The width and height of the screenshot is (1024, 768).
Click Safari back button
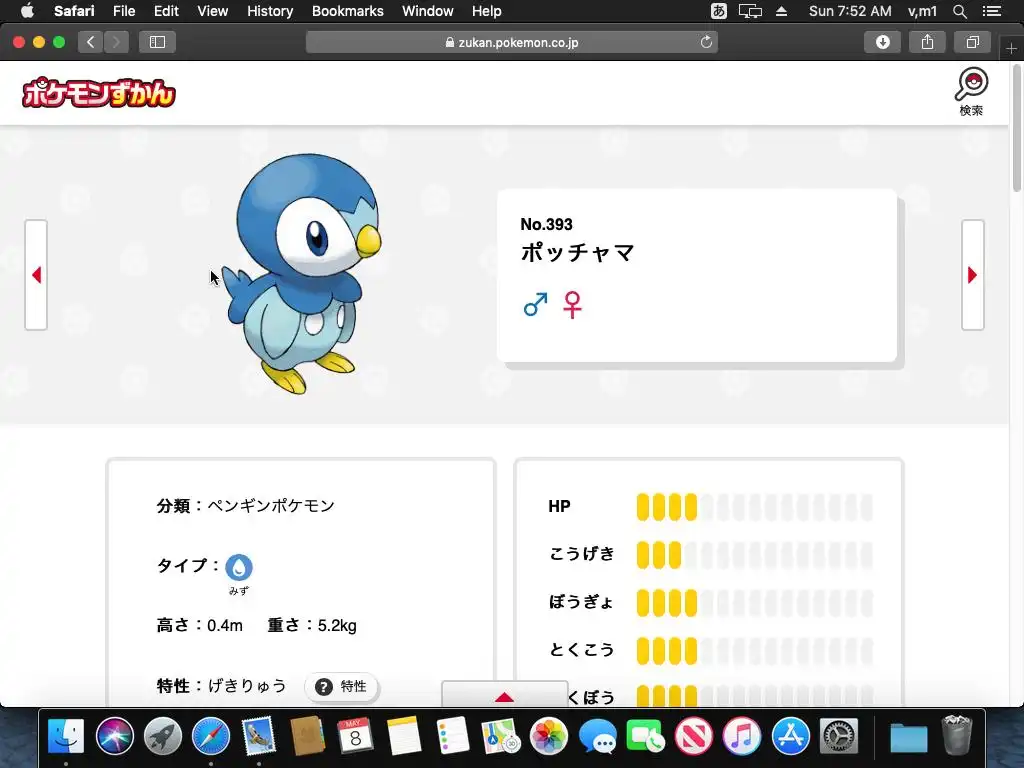point(91,42)
